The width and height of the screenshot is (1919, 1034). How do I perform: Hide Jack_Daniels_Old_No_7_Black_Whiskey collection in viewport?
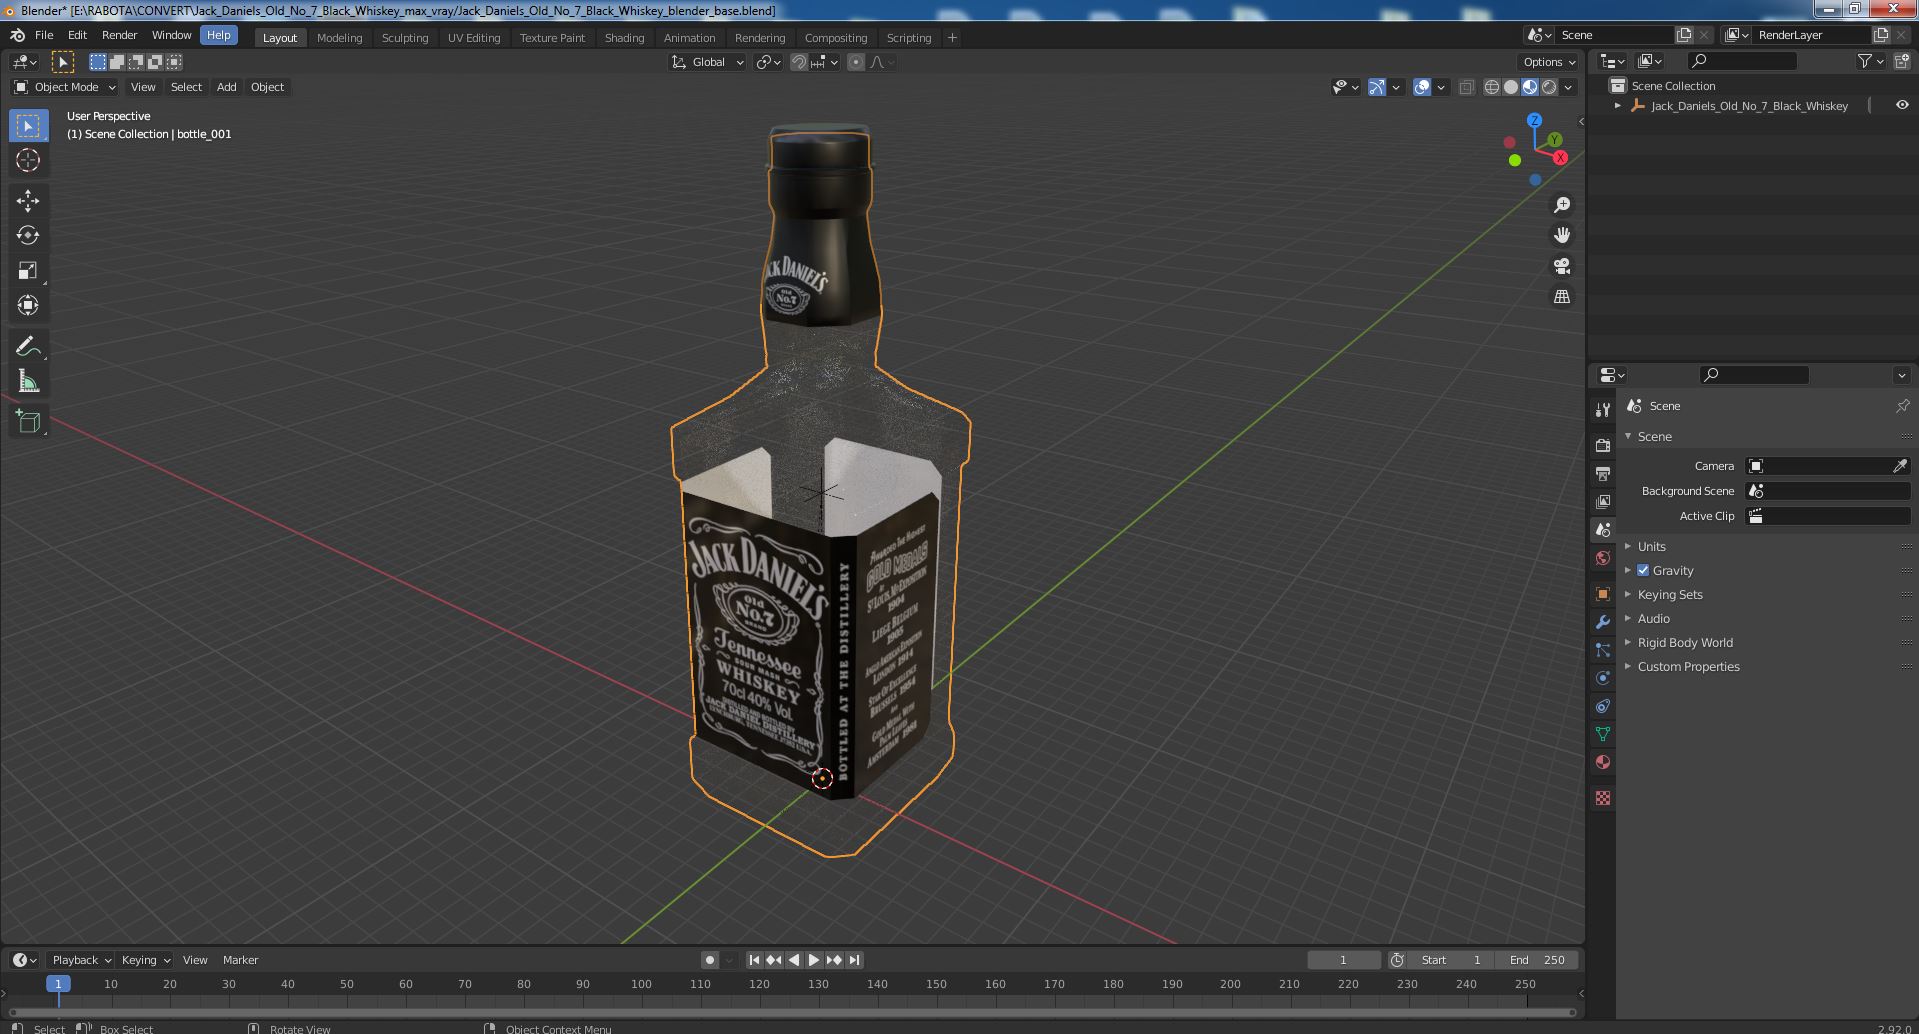(1901, 105)
